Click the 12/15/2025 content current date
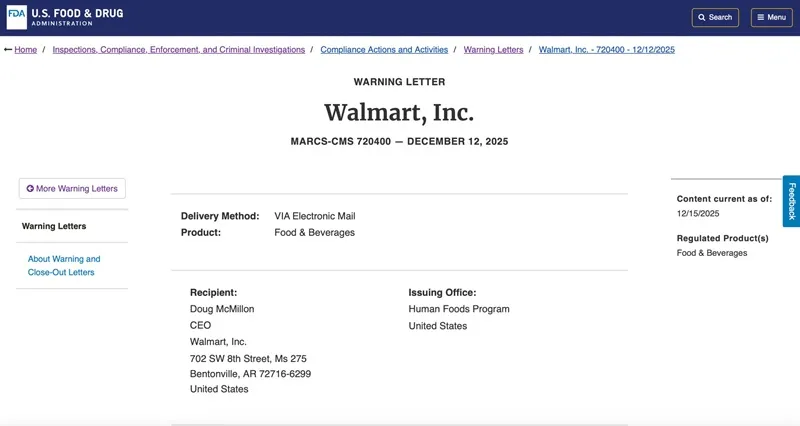This screenshot has width=800, height=426. click(698, 213)
